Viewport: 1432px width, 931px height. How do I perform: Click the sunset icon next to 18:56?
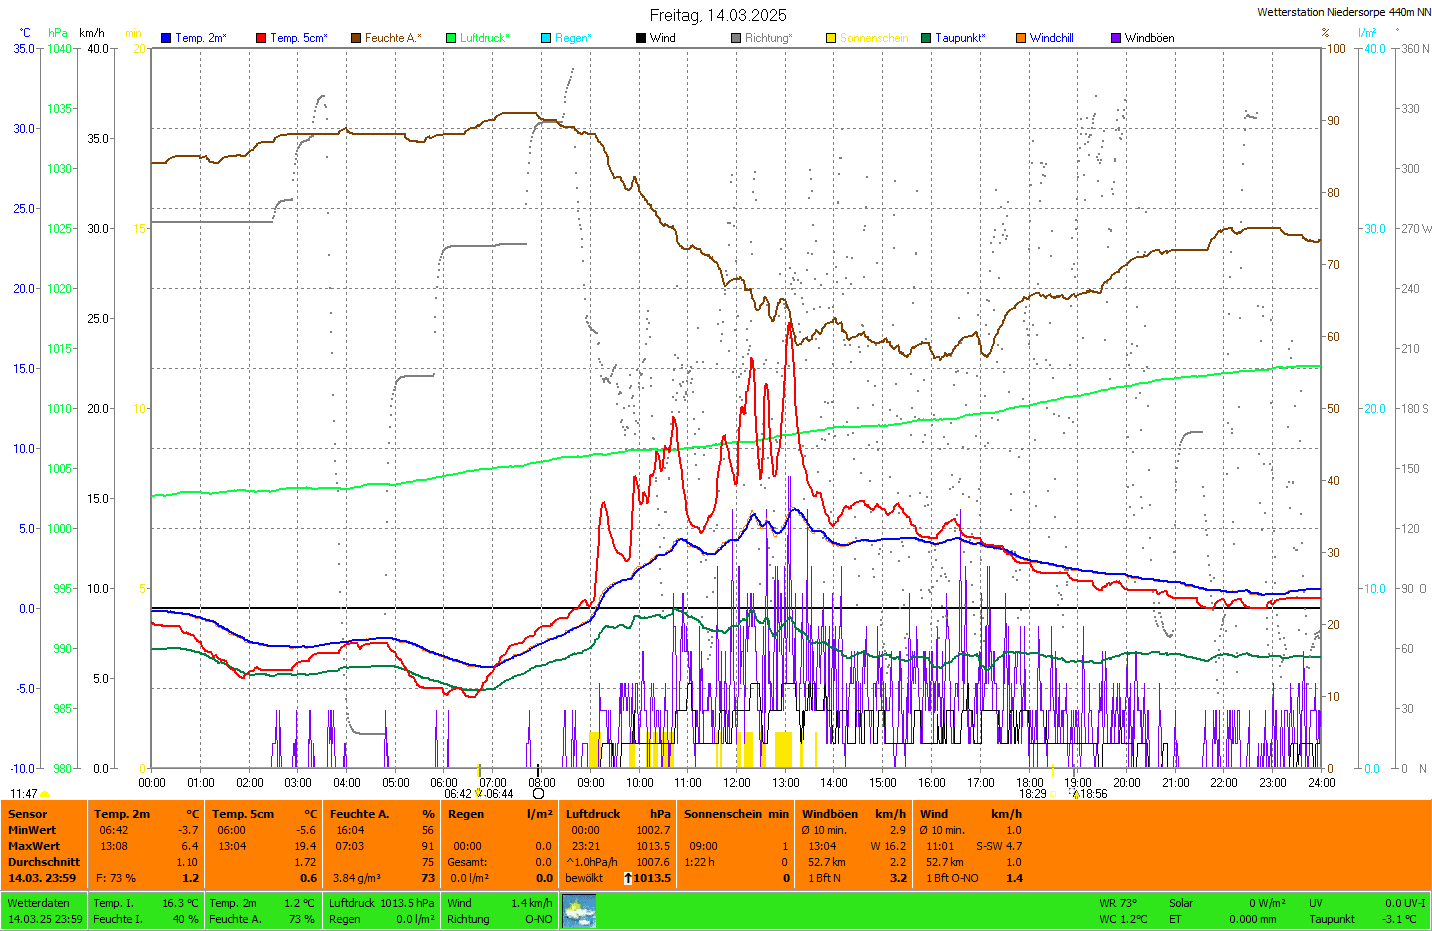1075,794
